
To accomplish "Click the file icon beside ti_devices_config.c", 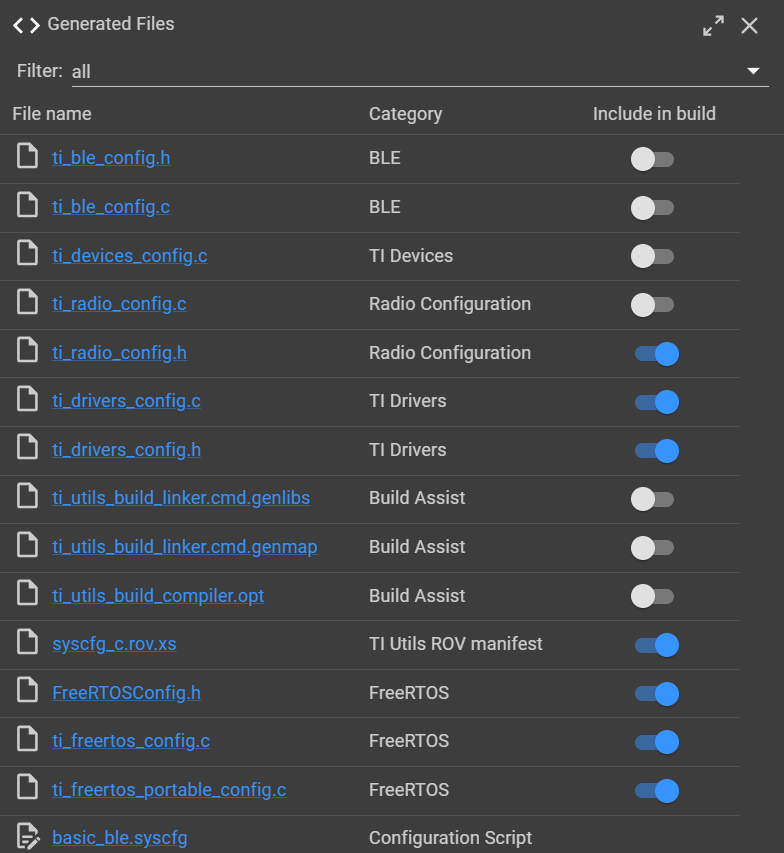I will point(27,255).
